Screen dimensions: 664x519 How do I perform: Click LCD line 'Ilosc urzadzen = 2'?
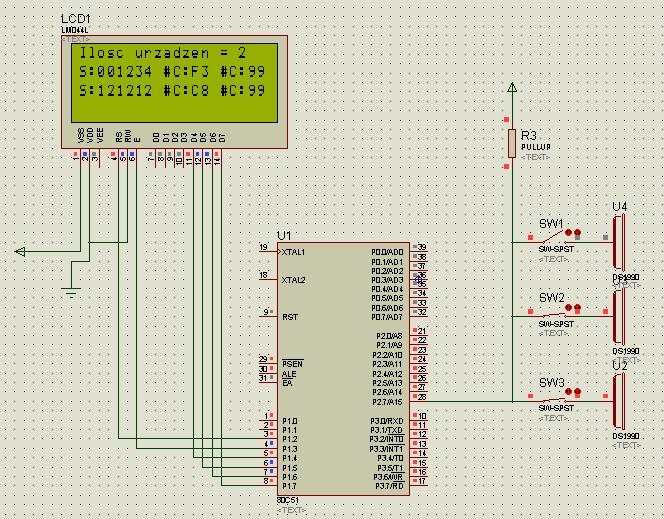pos(163,53)
